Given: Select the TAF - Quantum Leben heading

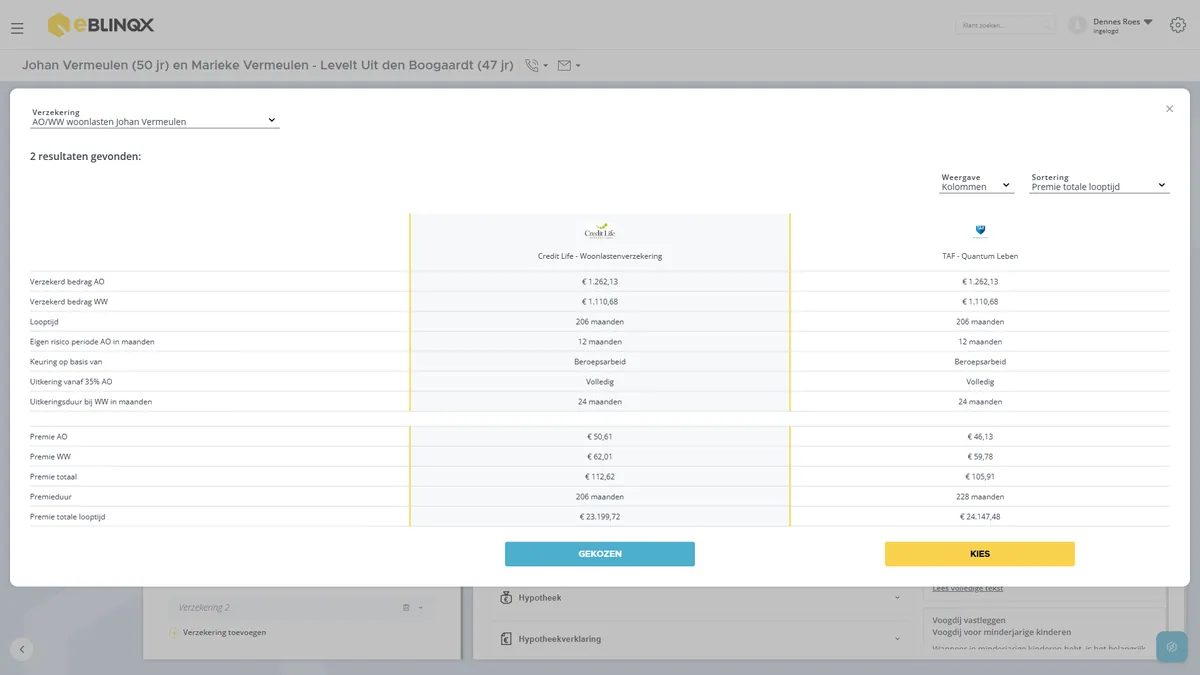Looking at the screenshot, I should 980,256.
